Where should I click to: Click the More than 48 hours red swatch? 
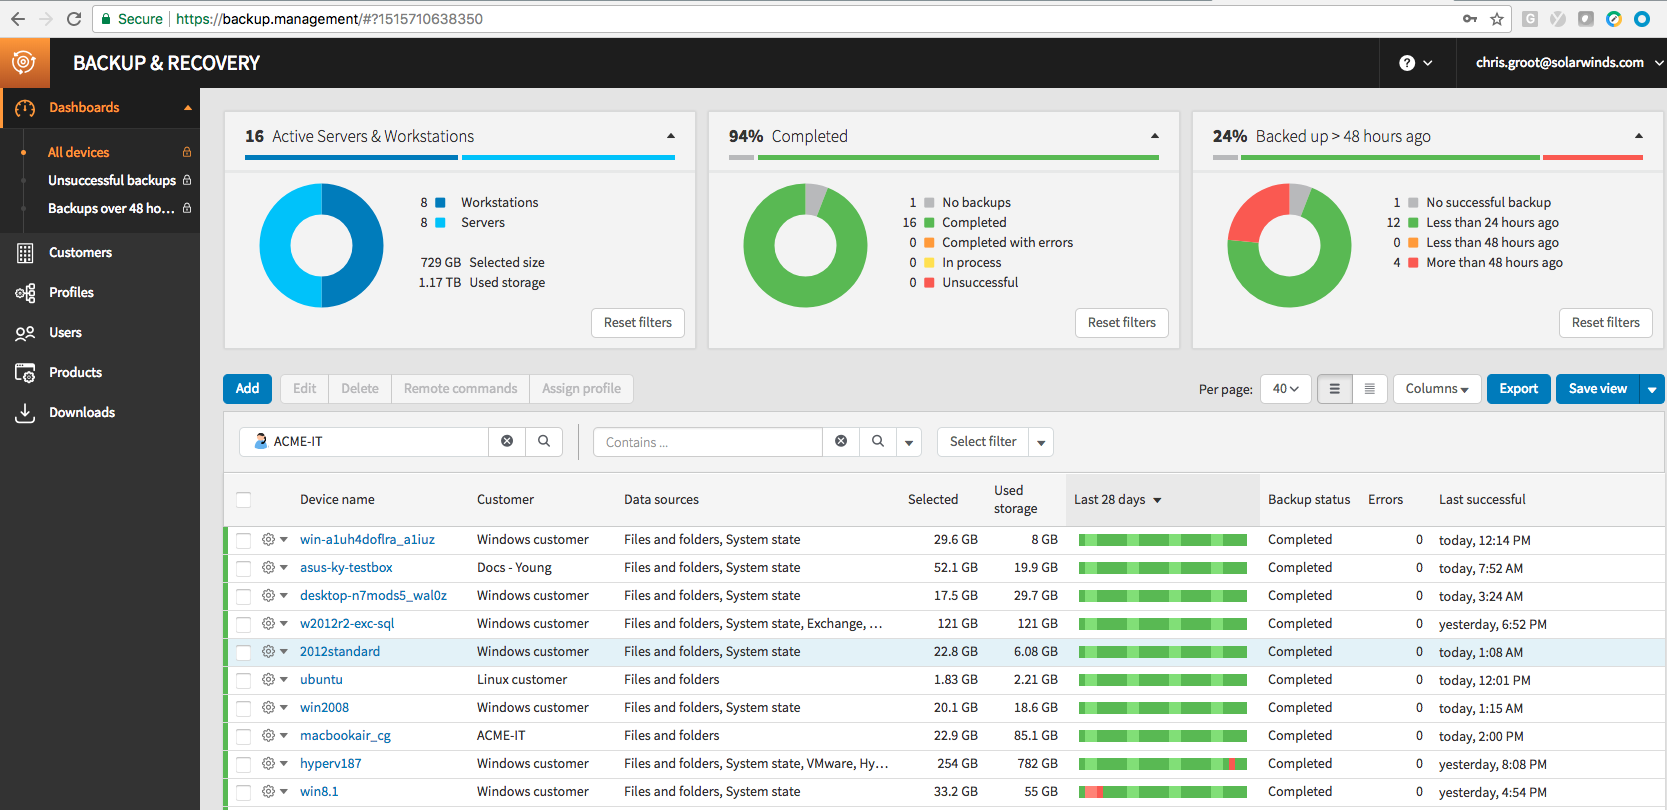click(x=1413, y=263)
